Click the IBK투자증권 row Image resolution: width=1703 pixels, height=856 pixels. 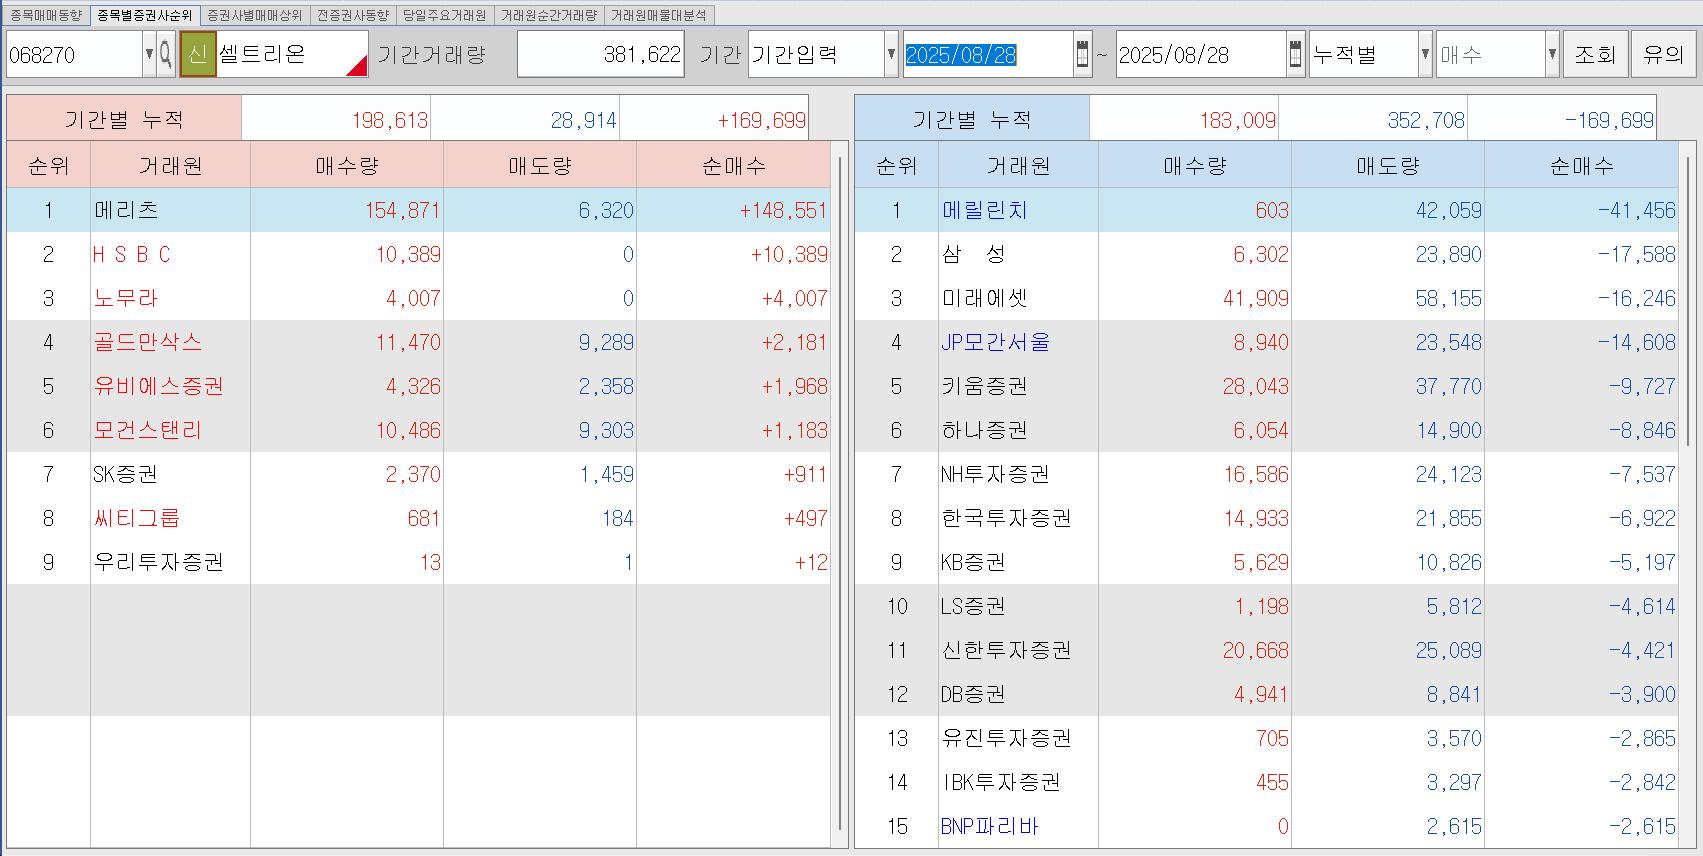[1266, 782]
